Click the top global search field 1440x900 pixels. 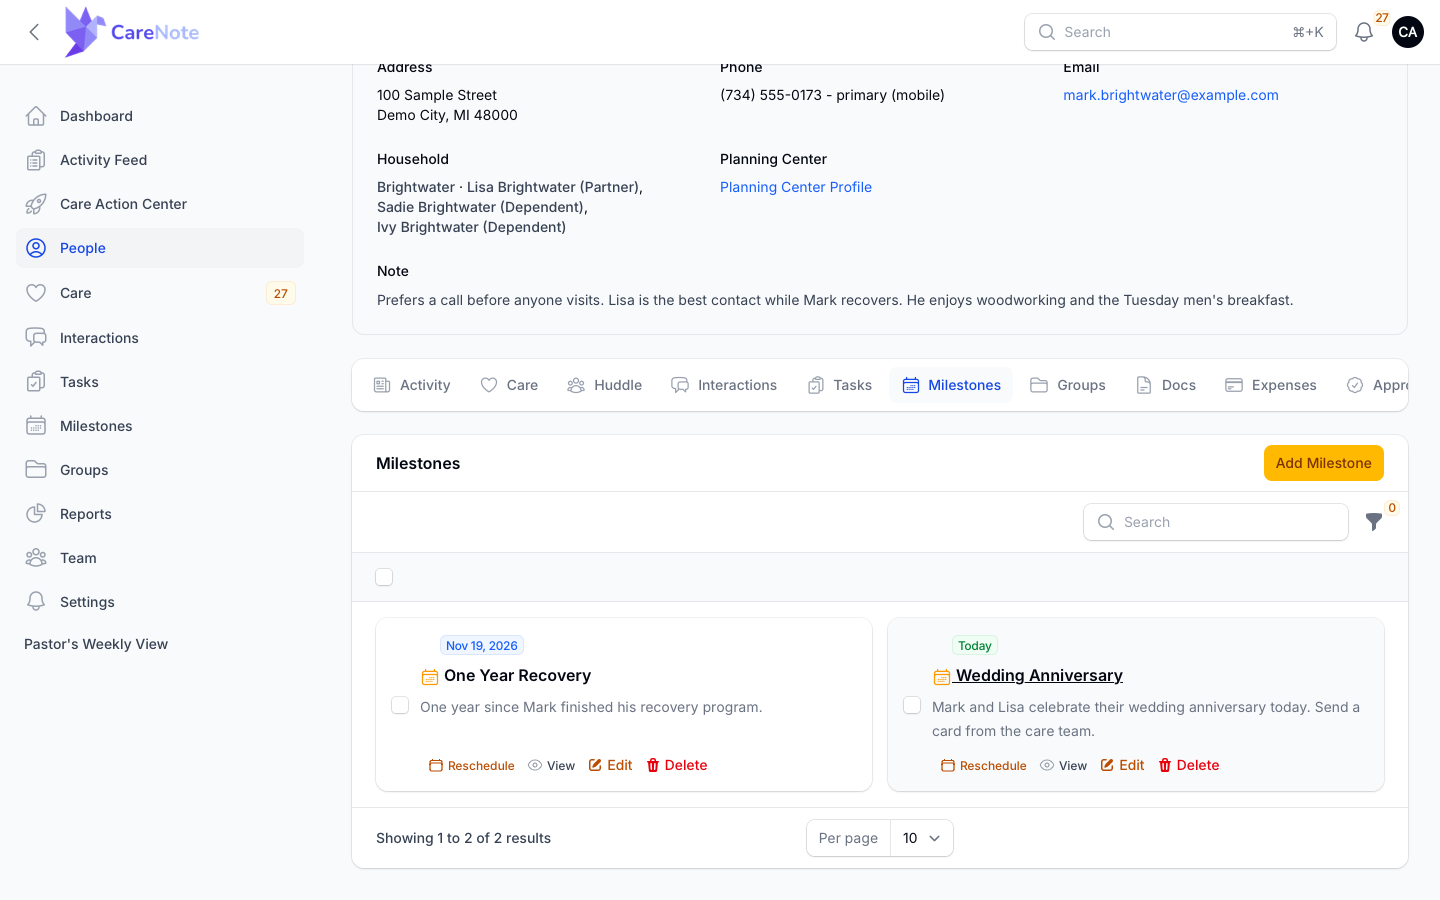point(1180,32)
